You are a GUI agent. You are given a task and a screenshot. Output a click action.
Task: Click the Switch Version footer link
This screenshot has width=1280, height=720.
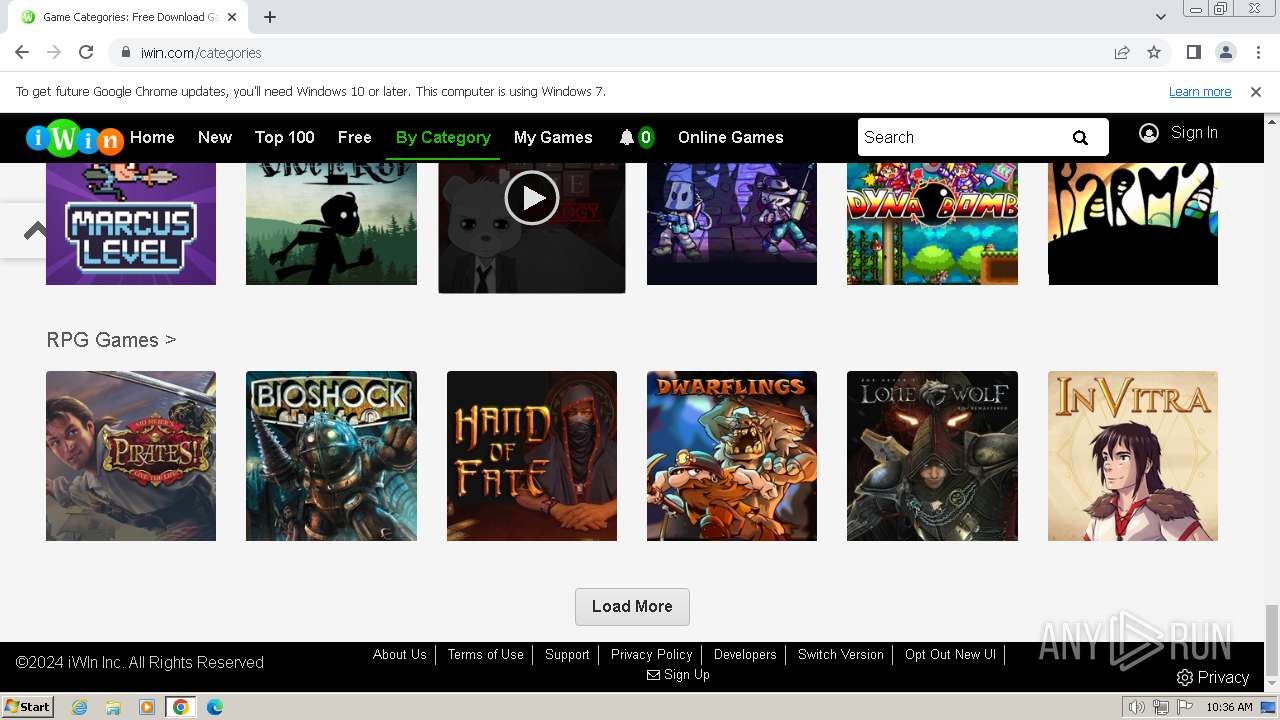coord(841,655)
